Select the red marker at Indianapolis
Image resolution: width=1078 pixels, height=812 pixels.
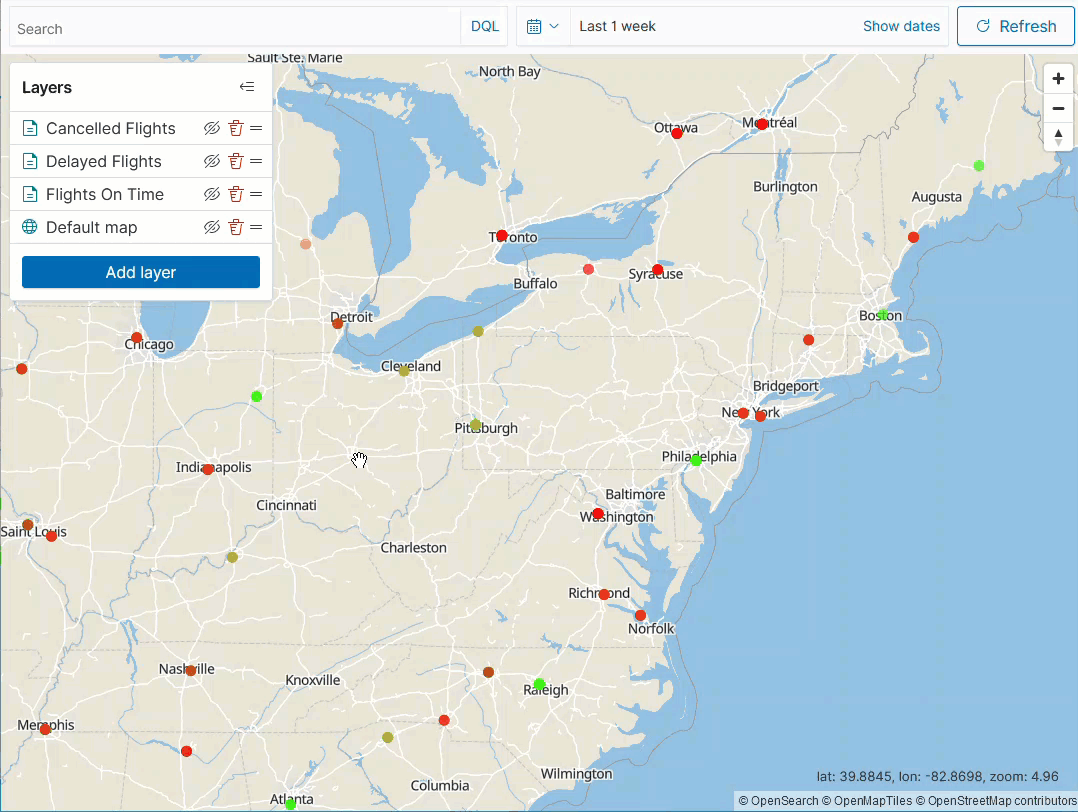(208, 469)
